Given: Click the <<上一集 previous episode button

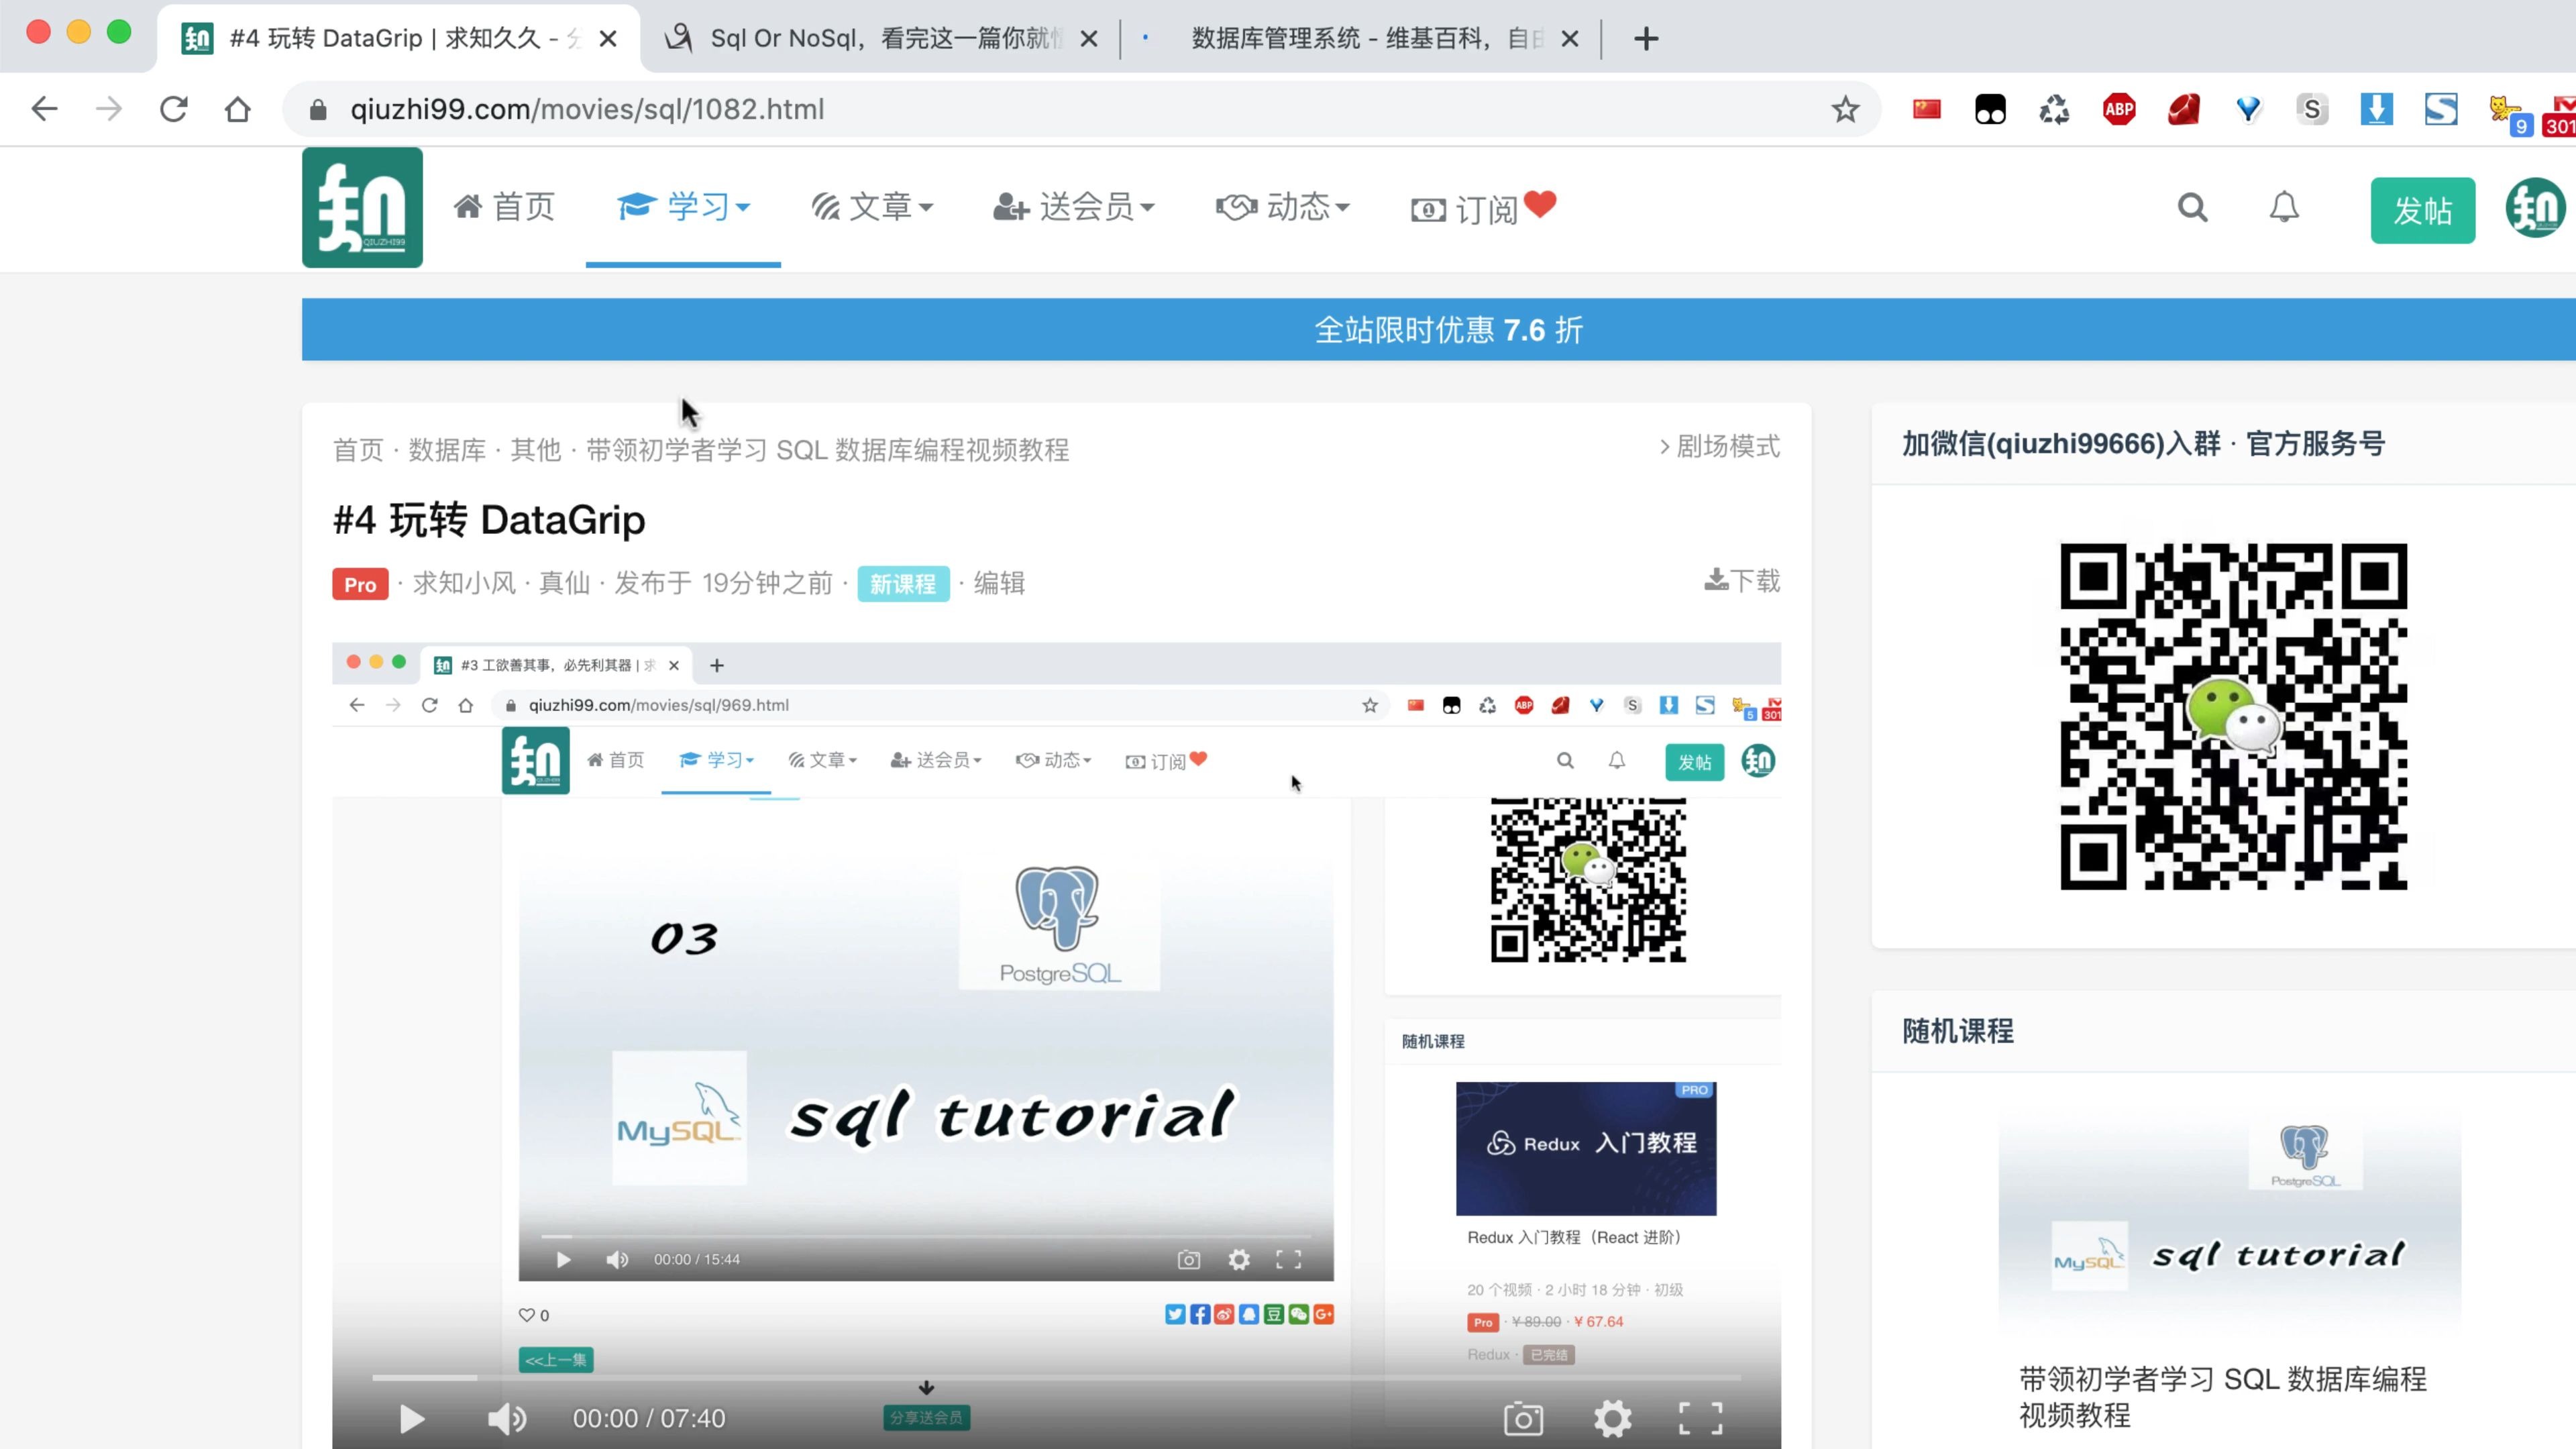Looking at the screenshot, I should (x=552, y=1358).
